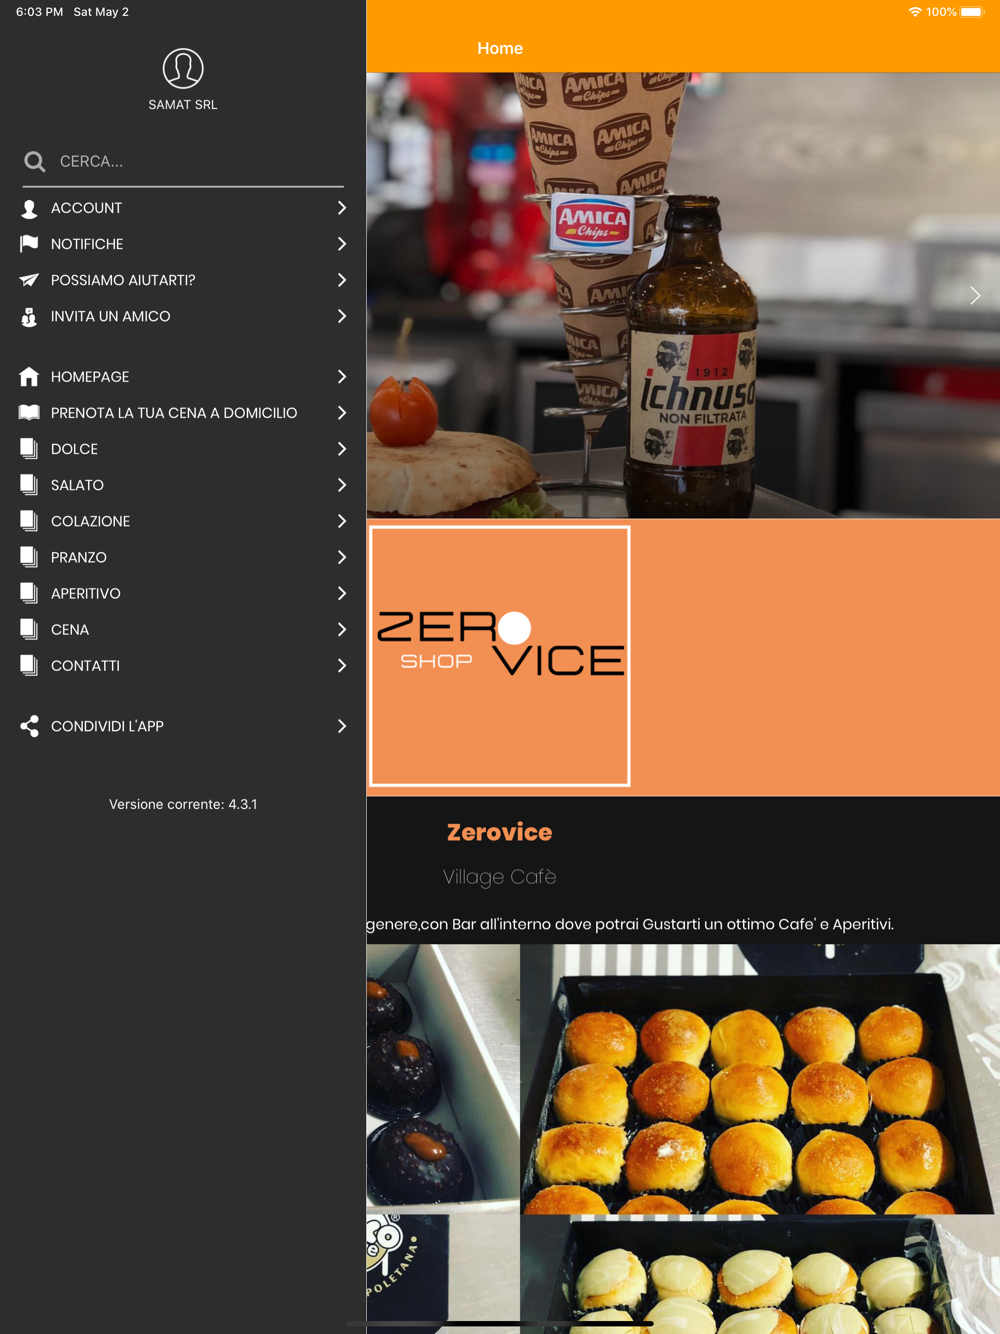The height and width of the screenshot is (1334, 1000).
Task: Click the open book icon for Prenota
Action: click(29, 413)
